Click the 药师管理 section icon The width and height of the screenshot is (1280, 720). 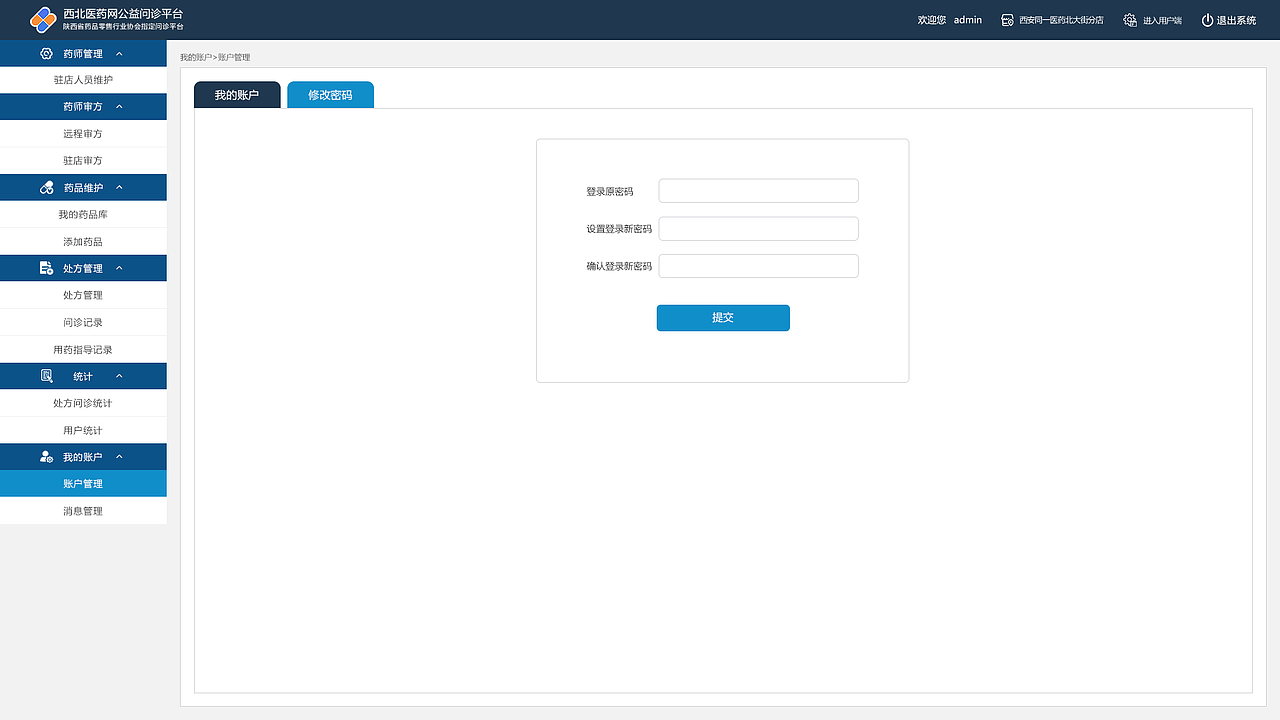pyautogui.click(x=46, y=54)
